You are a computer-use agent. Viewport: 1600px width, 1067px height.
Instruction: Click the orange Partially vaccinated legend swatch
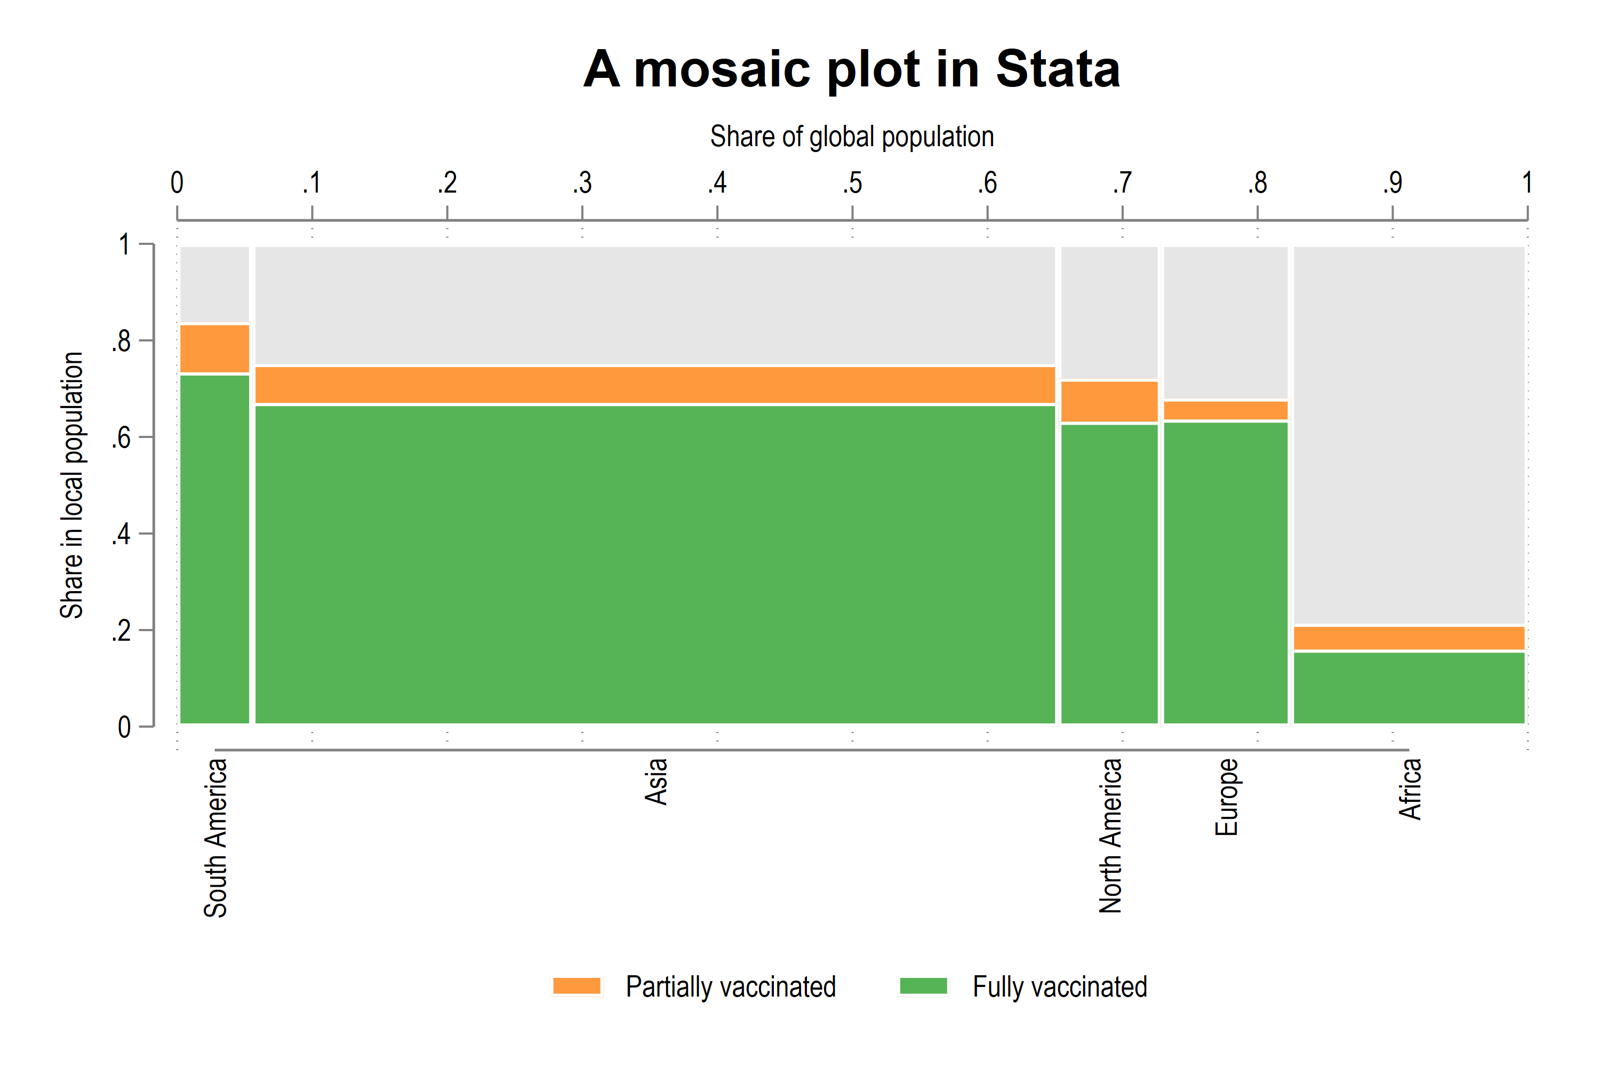pos(577,986)
